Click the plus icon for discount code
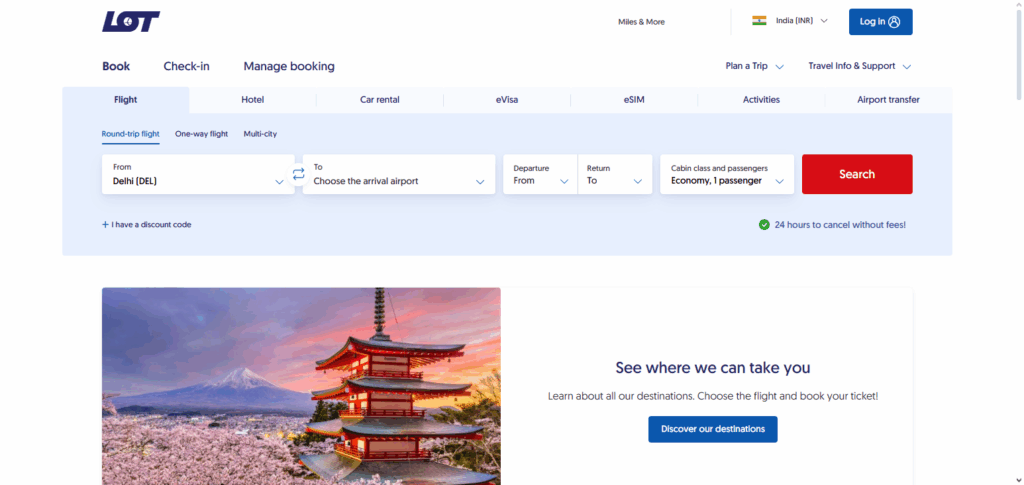 (x=105, y=225)
